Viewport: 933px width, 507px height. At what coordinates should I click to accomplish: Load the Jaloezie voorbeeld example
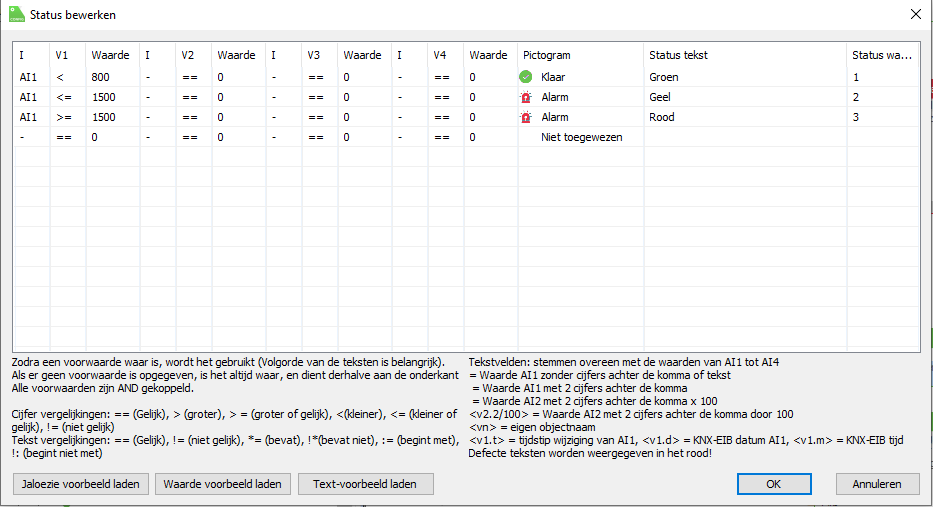click(81, 484)
